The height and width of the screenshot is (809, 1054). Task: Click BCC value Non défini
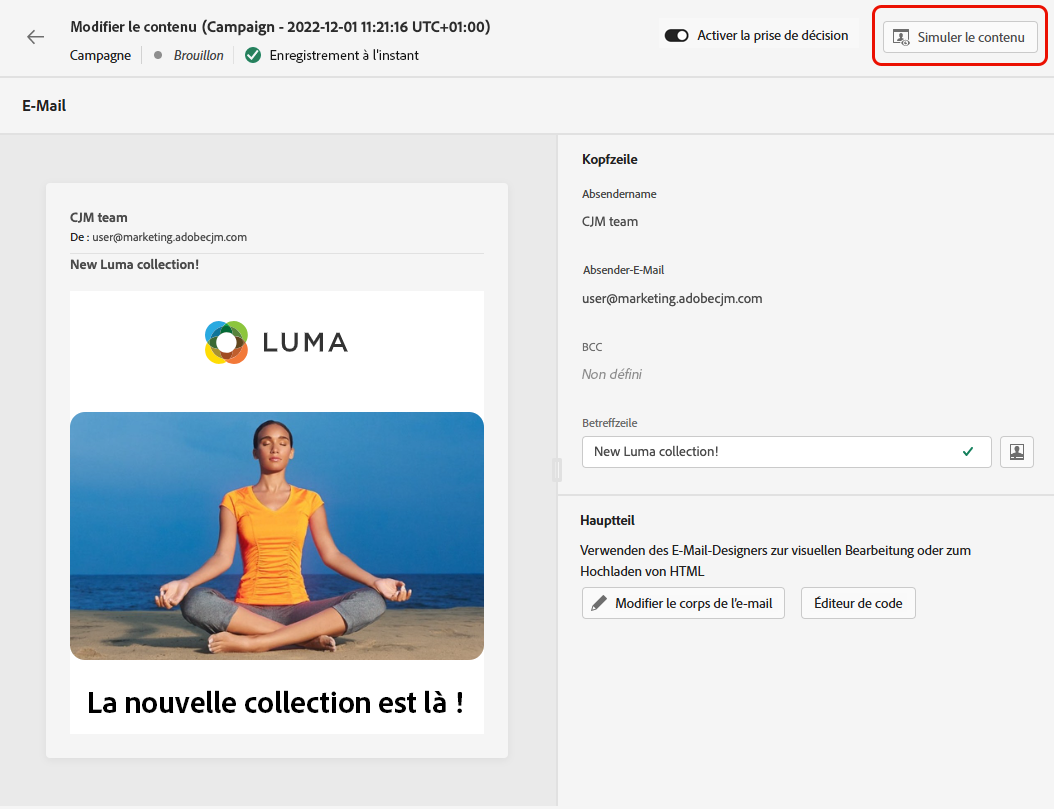point(611,374)
